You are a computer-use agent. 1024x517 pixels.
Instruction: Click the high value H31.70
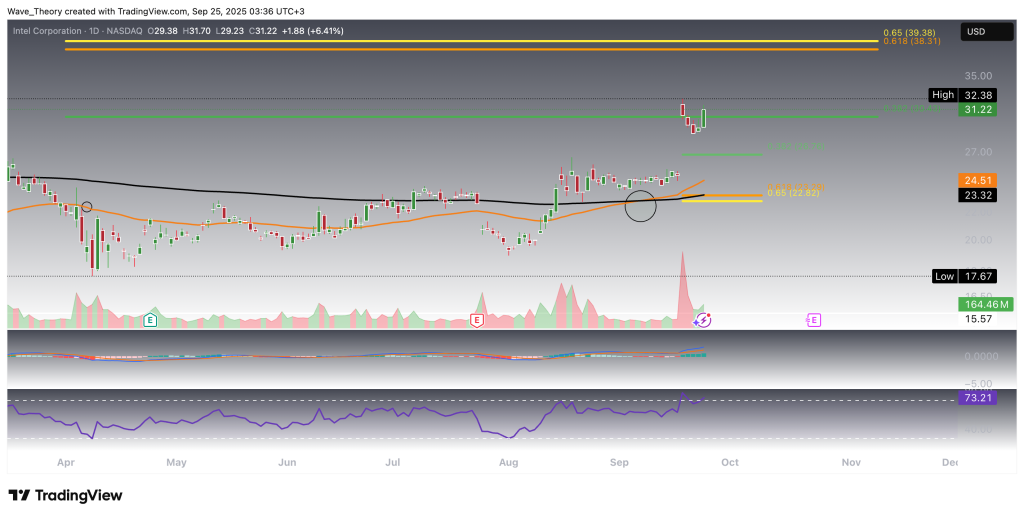coord(195,31)
